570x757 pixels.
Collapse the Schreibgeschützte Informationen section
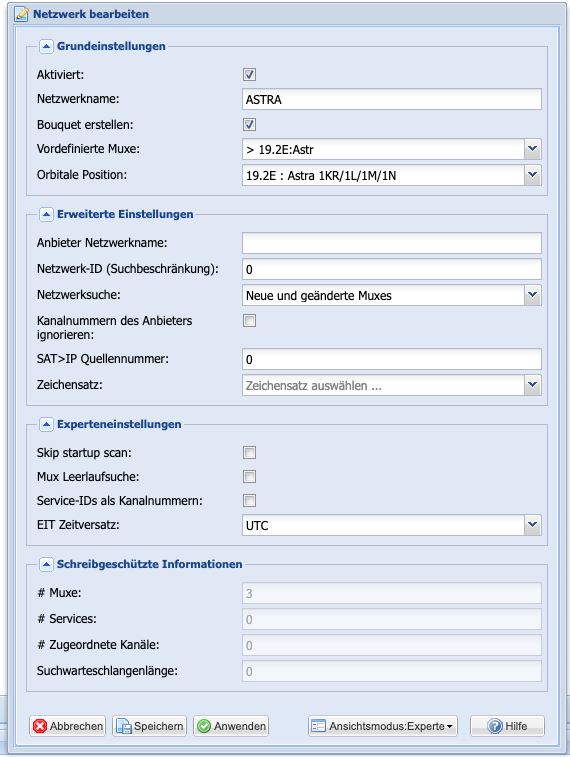click(46, 564)
